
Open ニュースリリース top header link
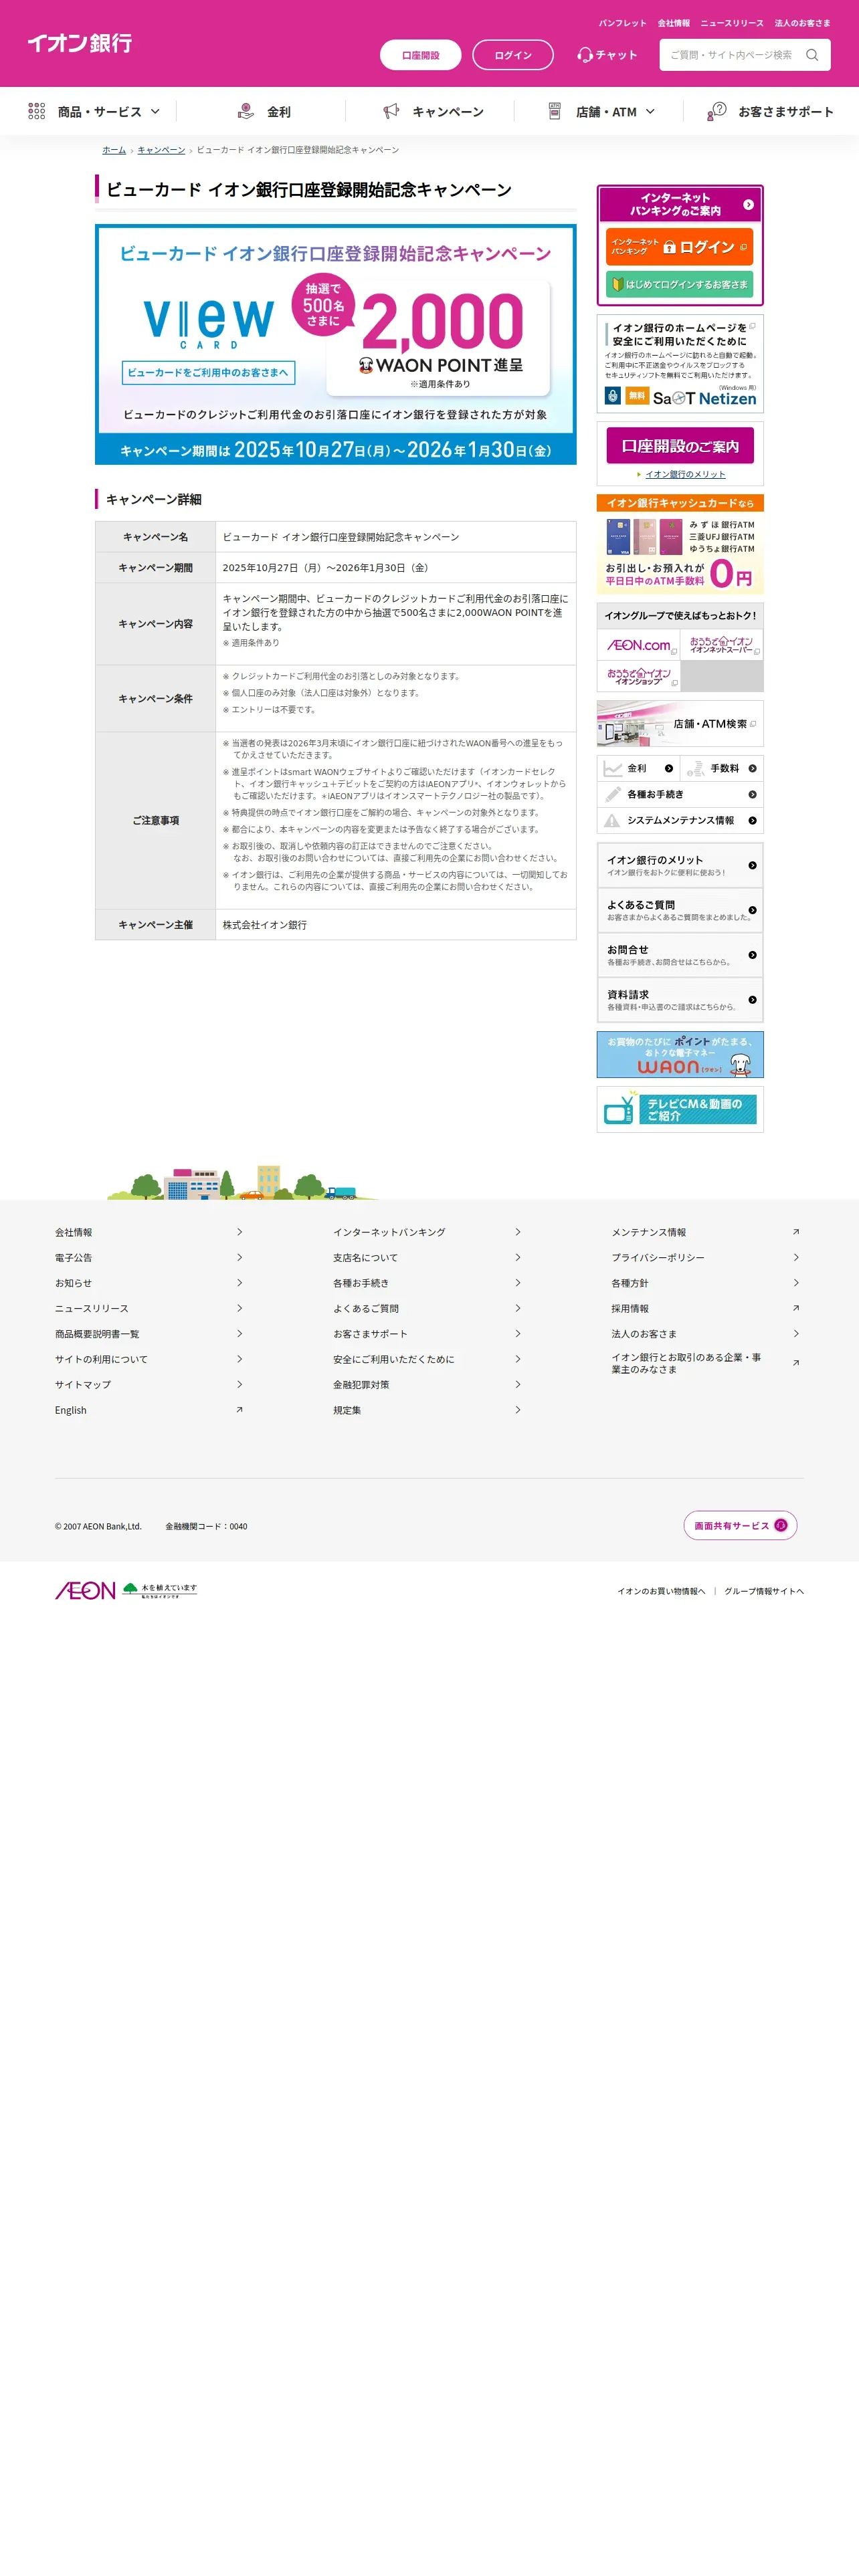click(732, 23)
